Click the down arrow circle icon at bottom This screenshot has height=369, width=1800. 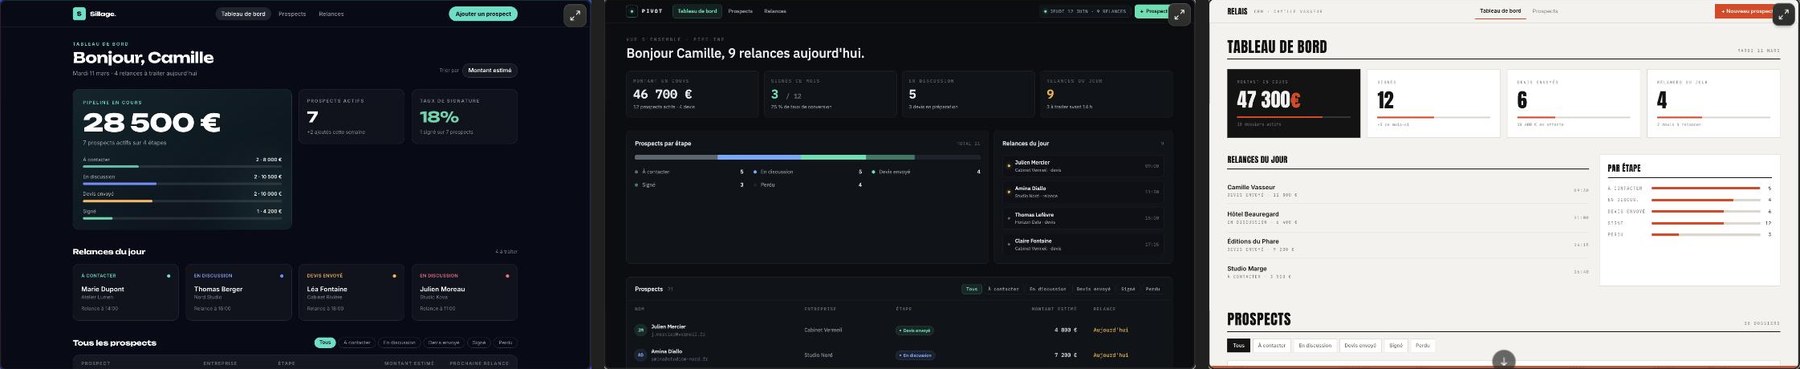1504,360
